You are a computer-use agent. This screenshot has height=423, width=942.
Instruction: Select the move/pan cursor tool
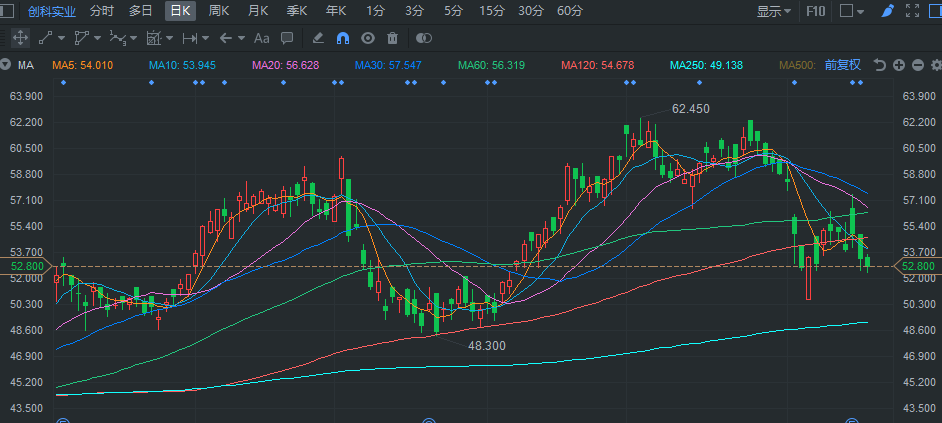[20, 38]
